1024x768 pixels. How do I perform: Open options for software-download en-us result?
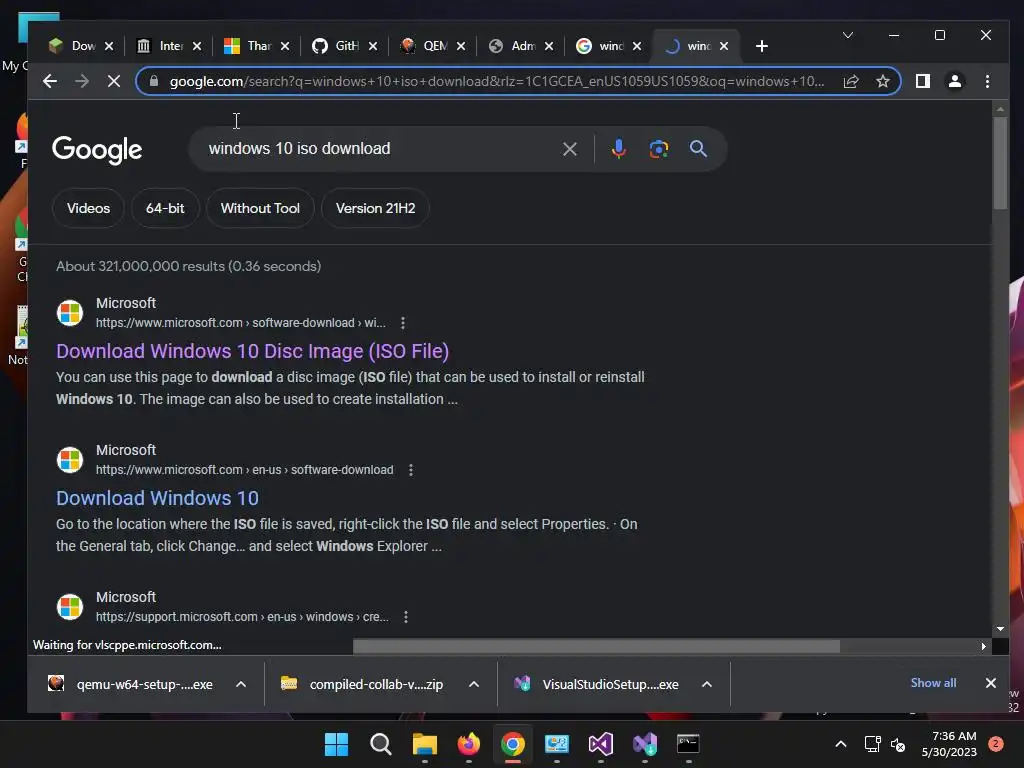(410, 470)
